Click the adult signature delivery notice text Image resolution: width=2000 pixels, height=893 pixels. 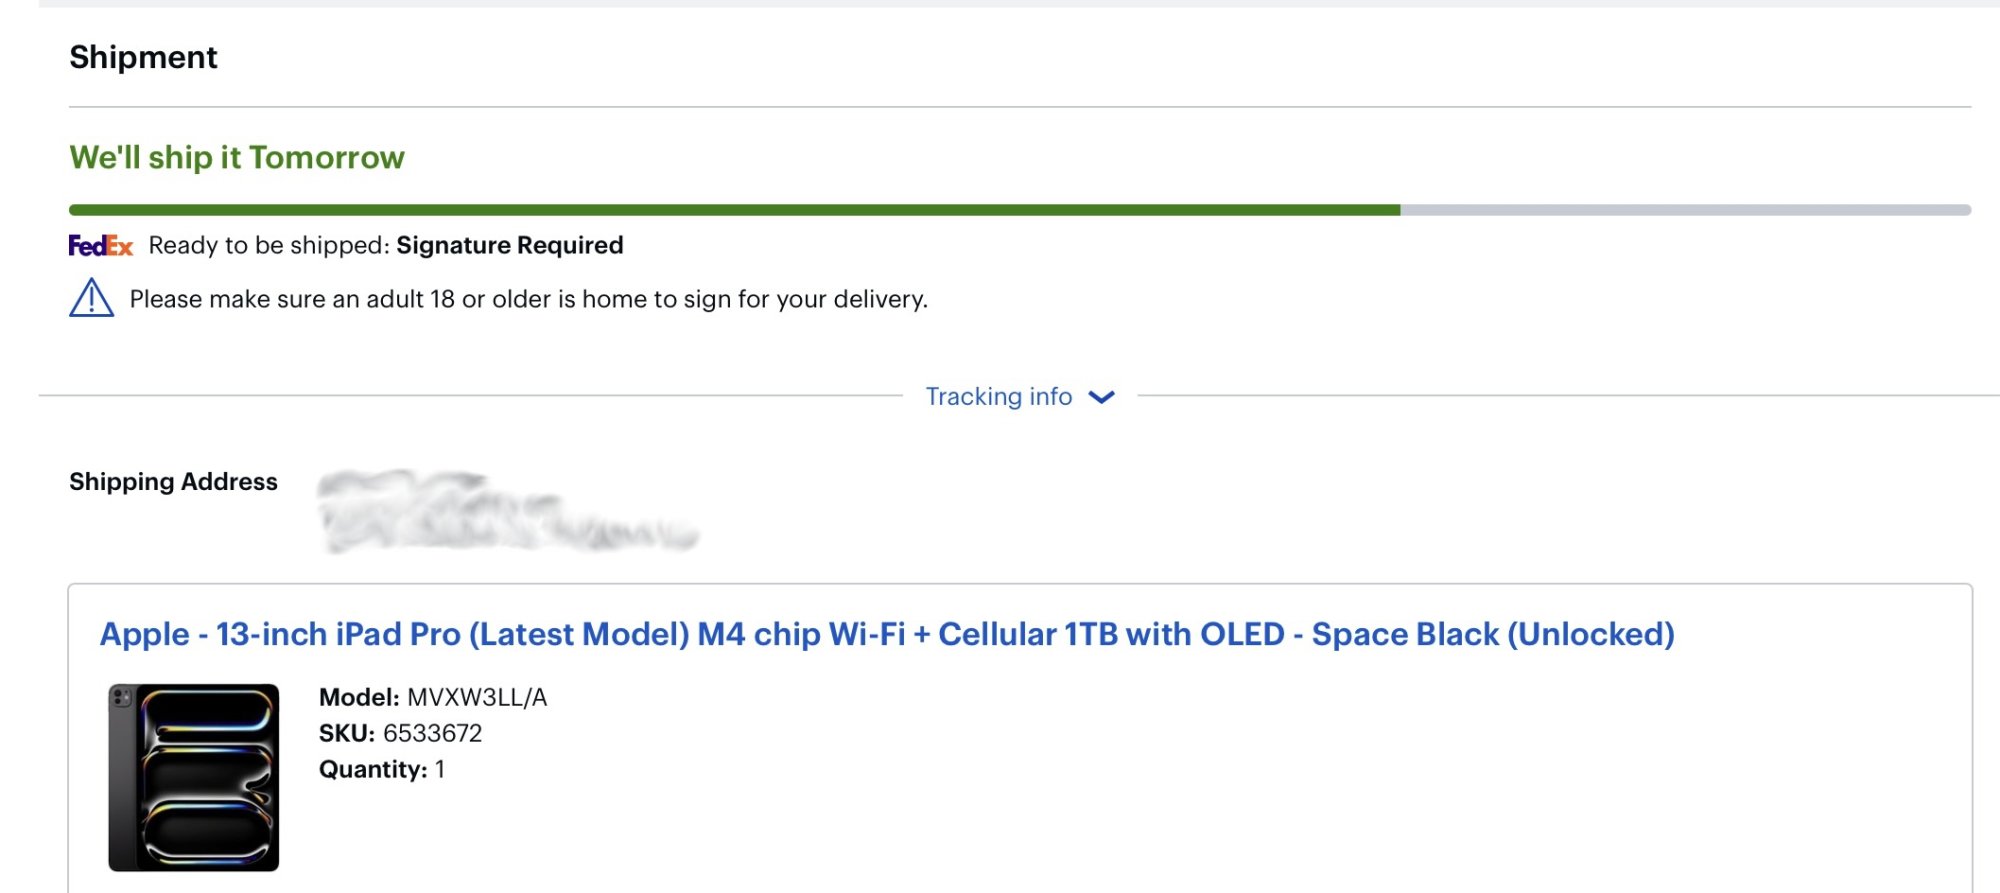point(528,299)
